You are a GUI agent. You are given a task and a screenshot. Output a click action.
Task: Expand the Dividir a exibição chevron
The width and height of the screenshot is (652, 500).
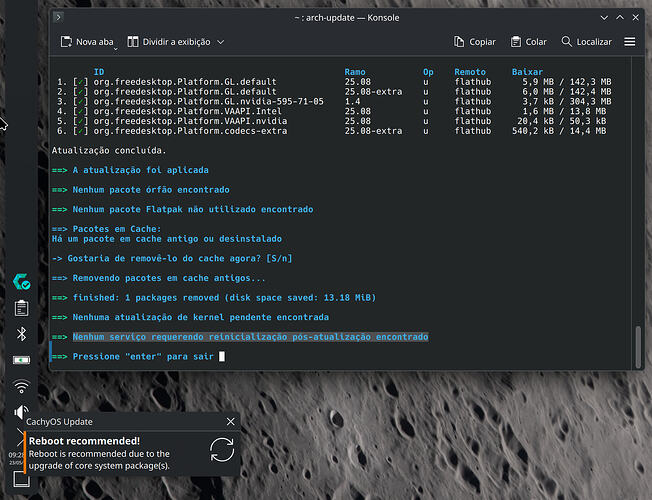pyautogui.click(x=221, y=42)
